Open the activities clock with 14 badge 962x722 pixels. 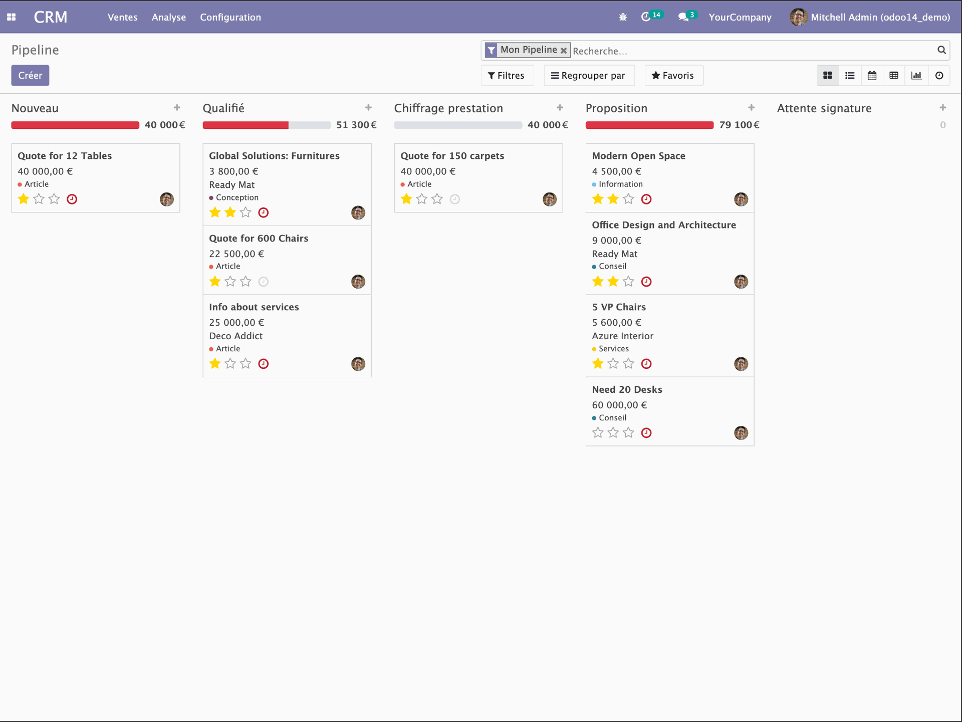(646, 17)
